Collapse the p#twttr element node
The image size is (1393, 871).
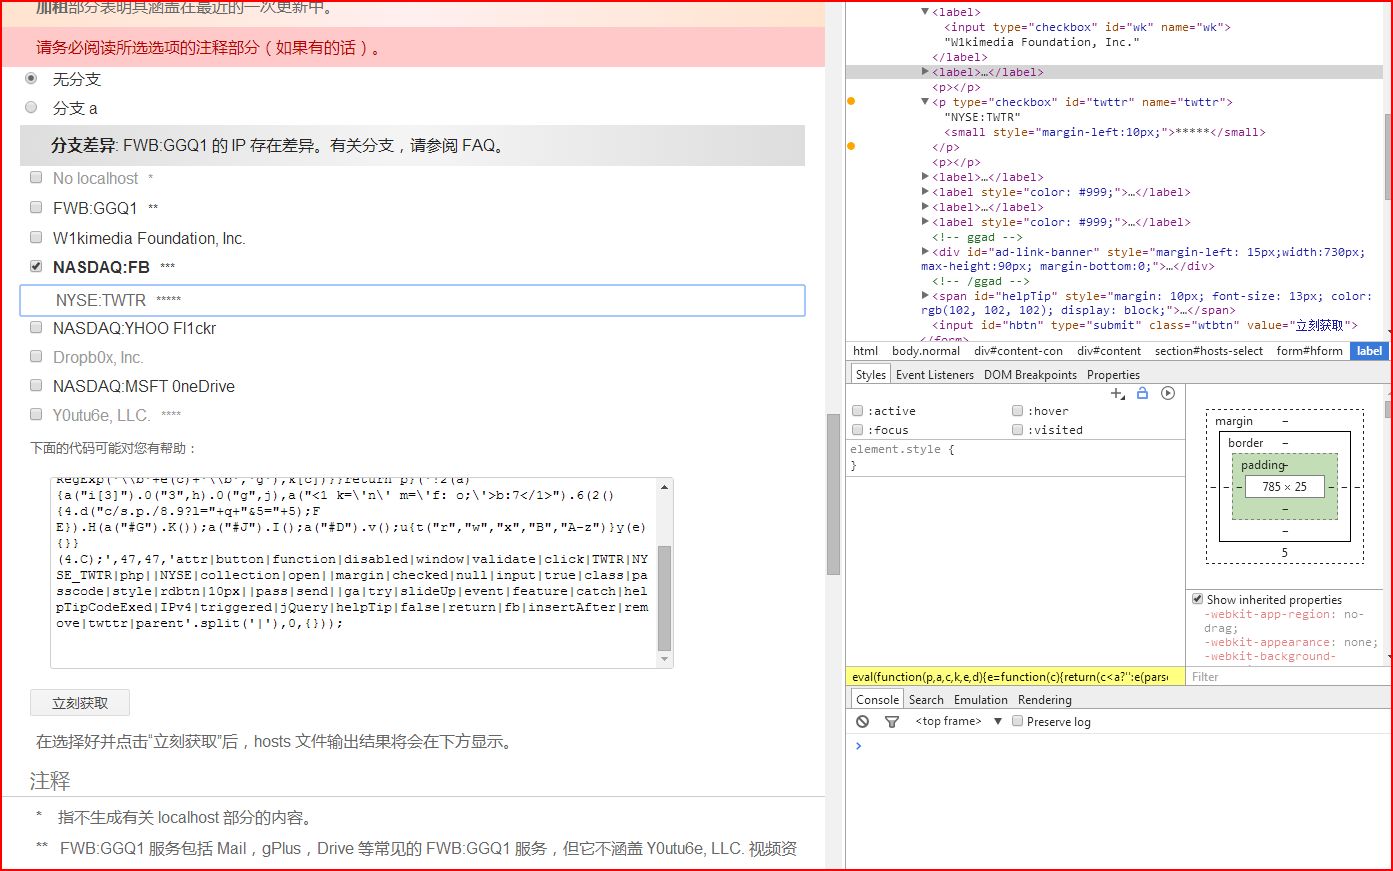(x=925, y=102)
